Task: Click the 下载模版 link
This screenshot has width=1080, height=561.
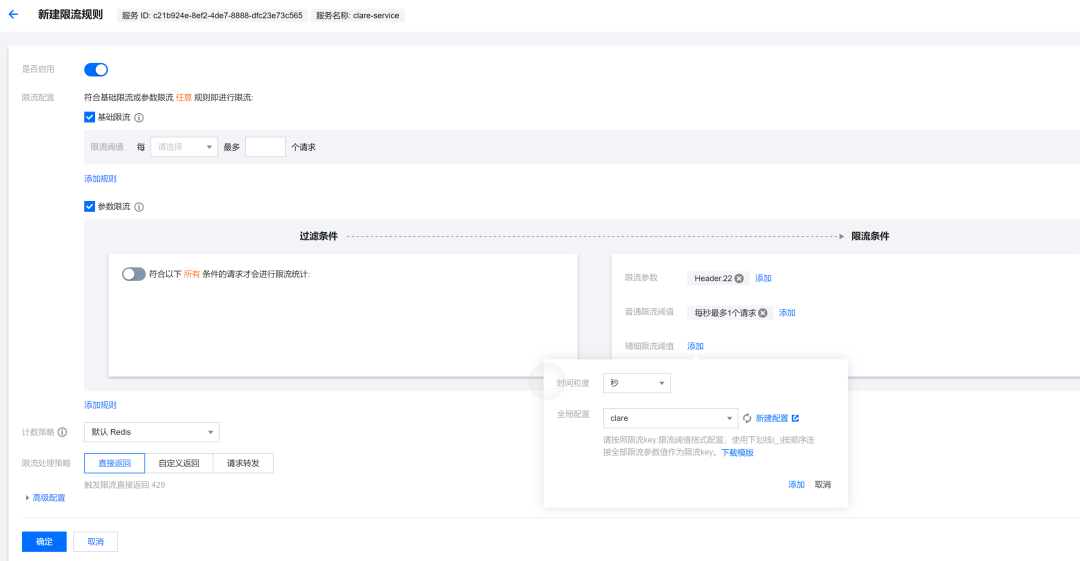Action: coord(737,453)
